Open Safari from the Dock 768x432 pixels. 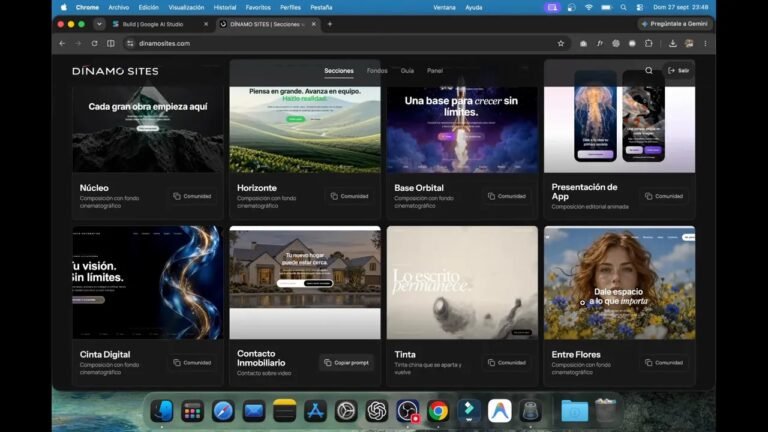223,411
